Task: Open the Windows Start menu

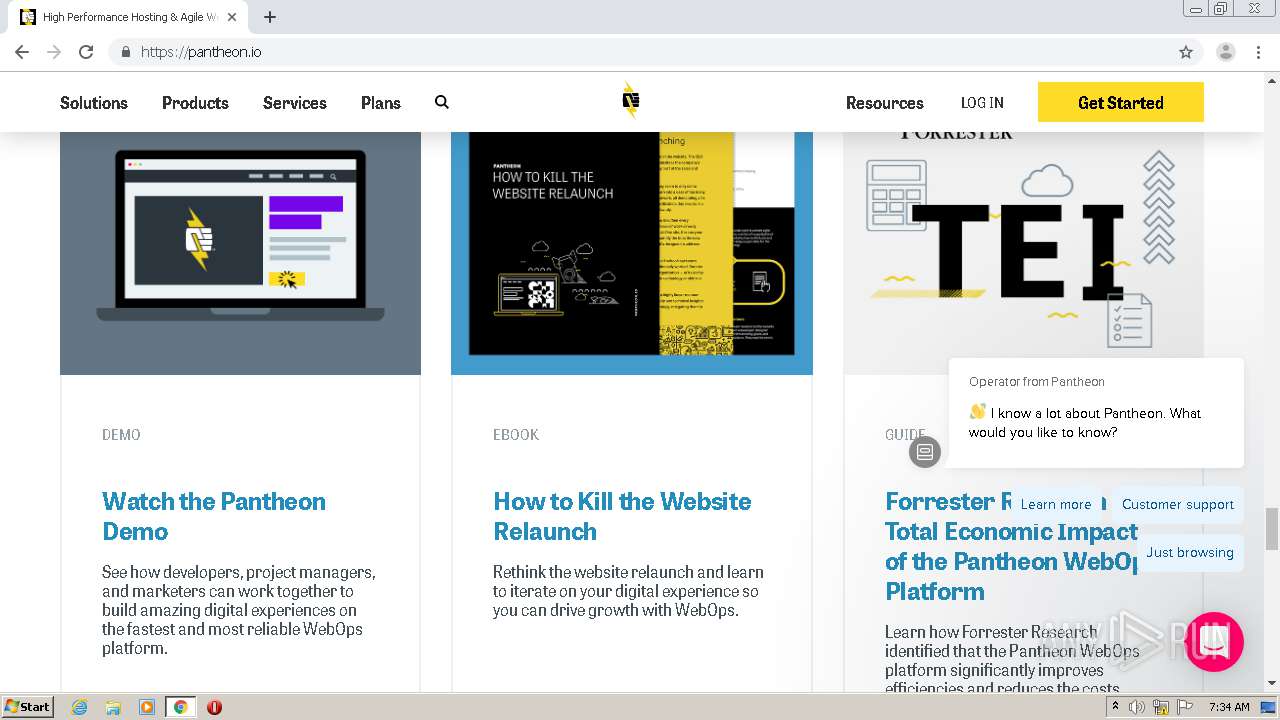Action: coord(28,707)
